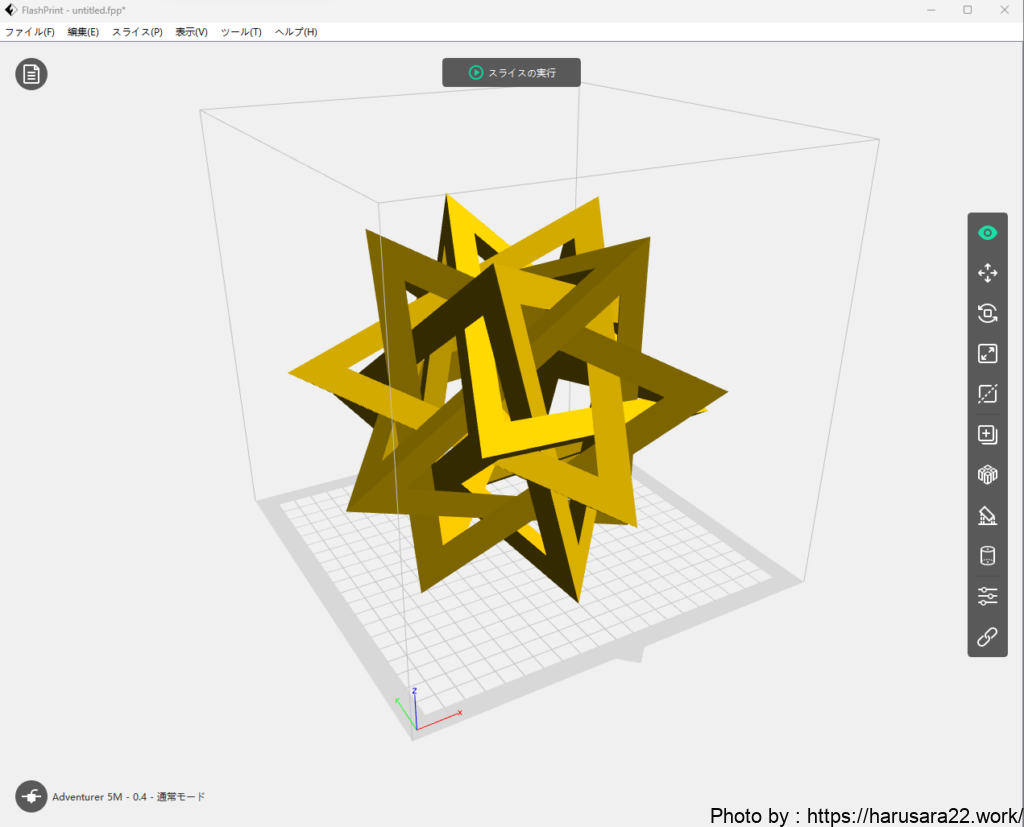Viewport: 1024px width, 827px height.
Task: Expand the ツール(T) menu
Action: pyautogui.click(x=241, y=32)
